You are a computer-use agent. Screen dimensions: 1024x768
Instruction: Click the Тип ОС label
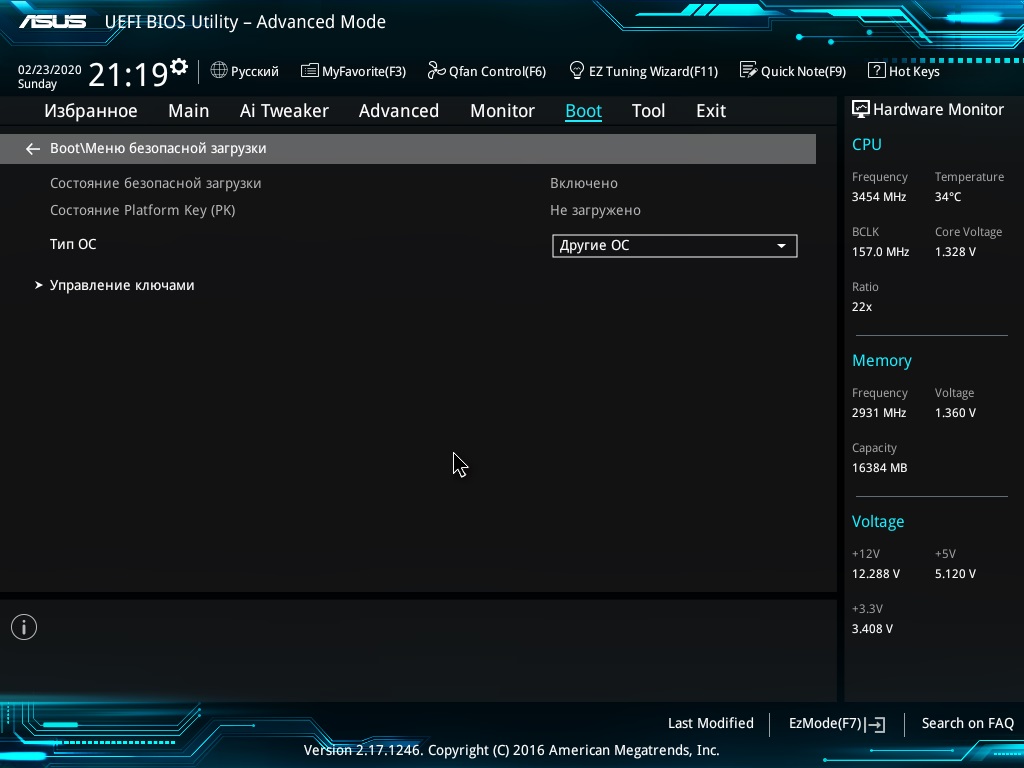point(73,244)
